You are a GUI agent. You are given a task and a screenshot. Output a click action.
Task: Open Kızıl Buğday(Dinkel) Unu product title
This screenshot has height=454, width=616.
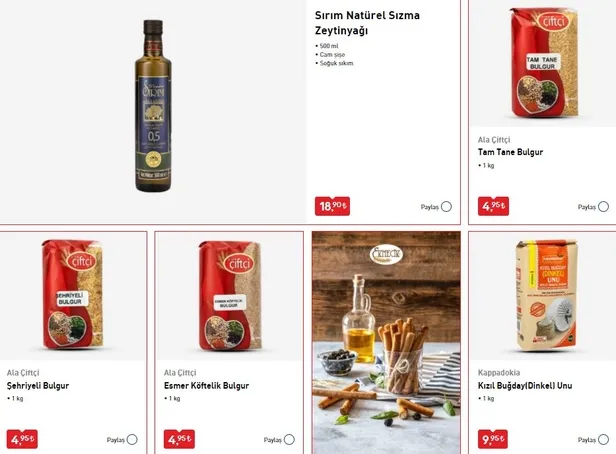click(x=525, y=386)
